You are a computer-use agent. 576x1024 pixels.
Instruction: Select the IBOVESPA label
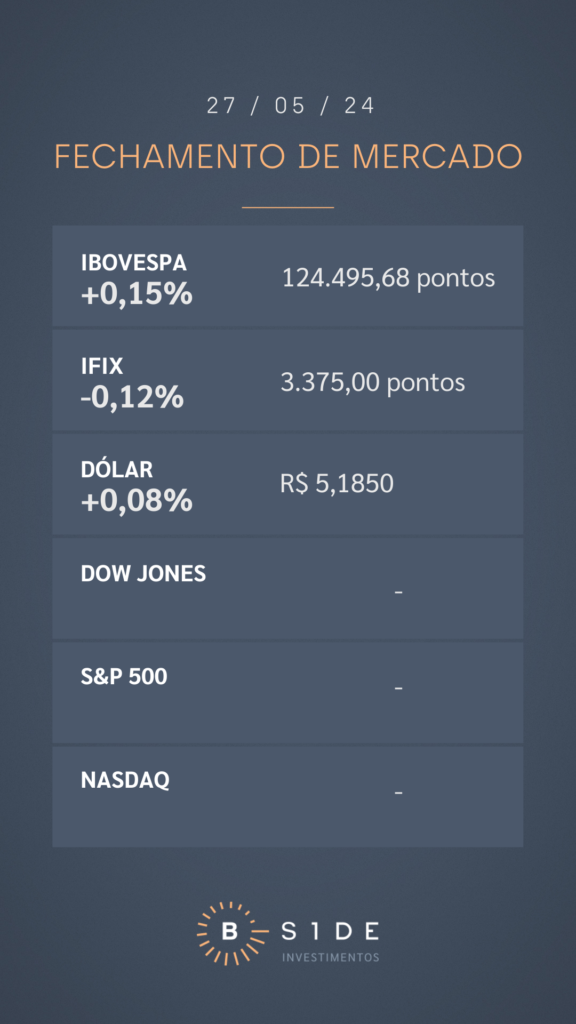(134, 263)
